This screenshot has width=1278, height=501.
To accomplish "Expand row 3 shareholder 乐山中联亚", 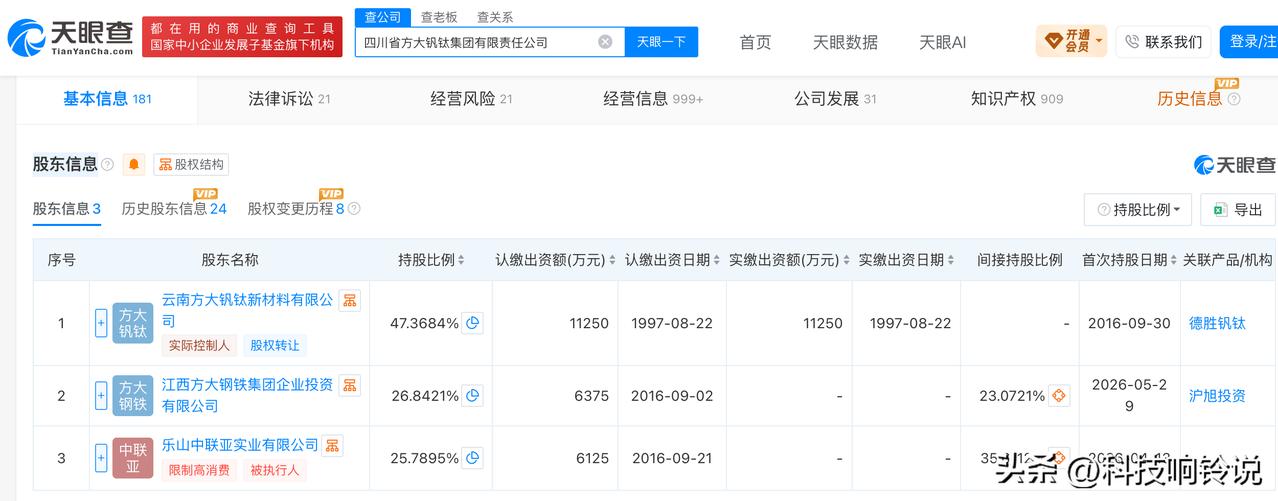I will (101, 458).
